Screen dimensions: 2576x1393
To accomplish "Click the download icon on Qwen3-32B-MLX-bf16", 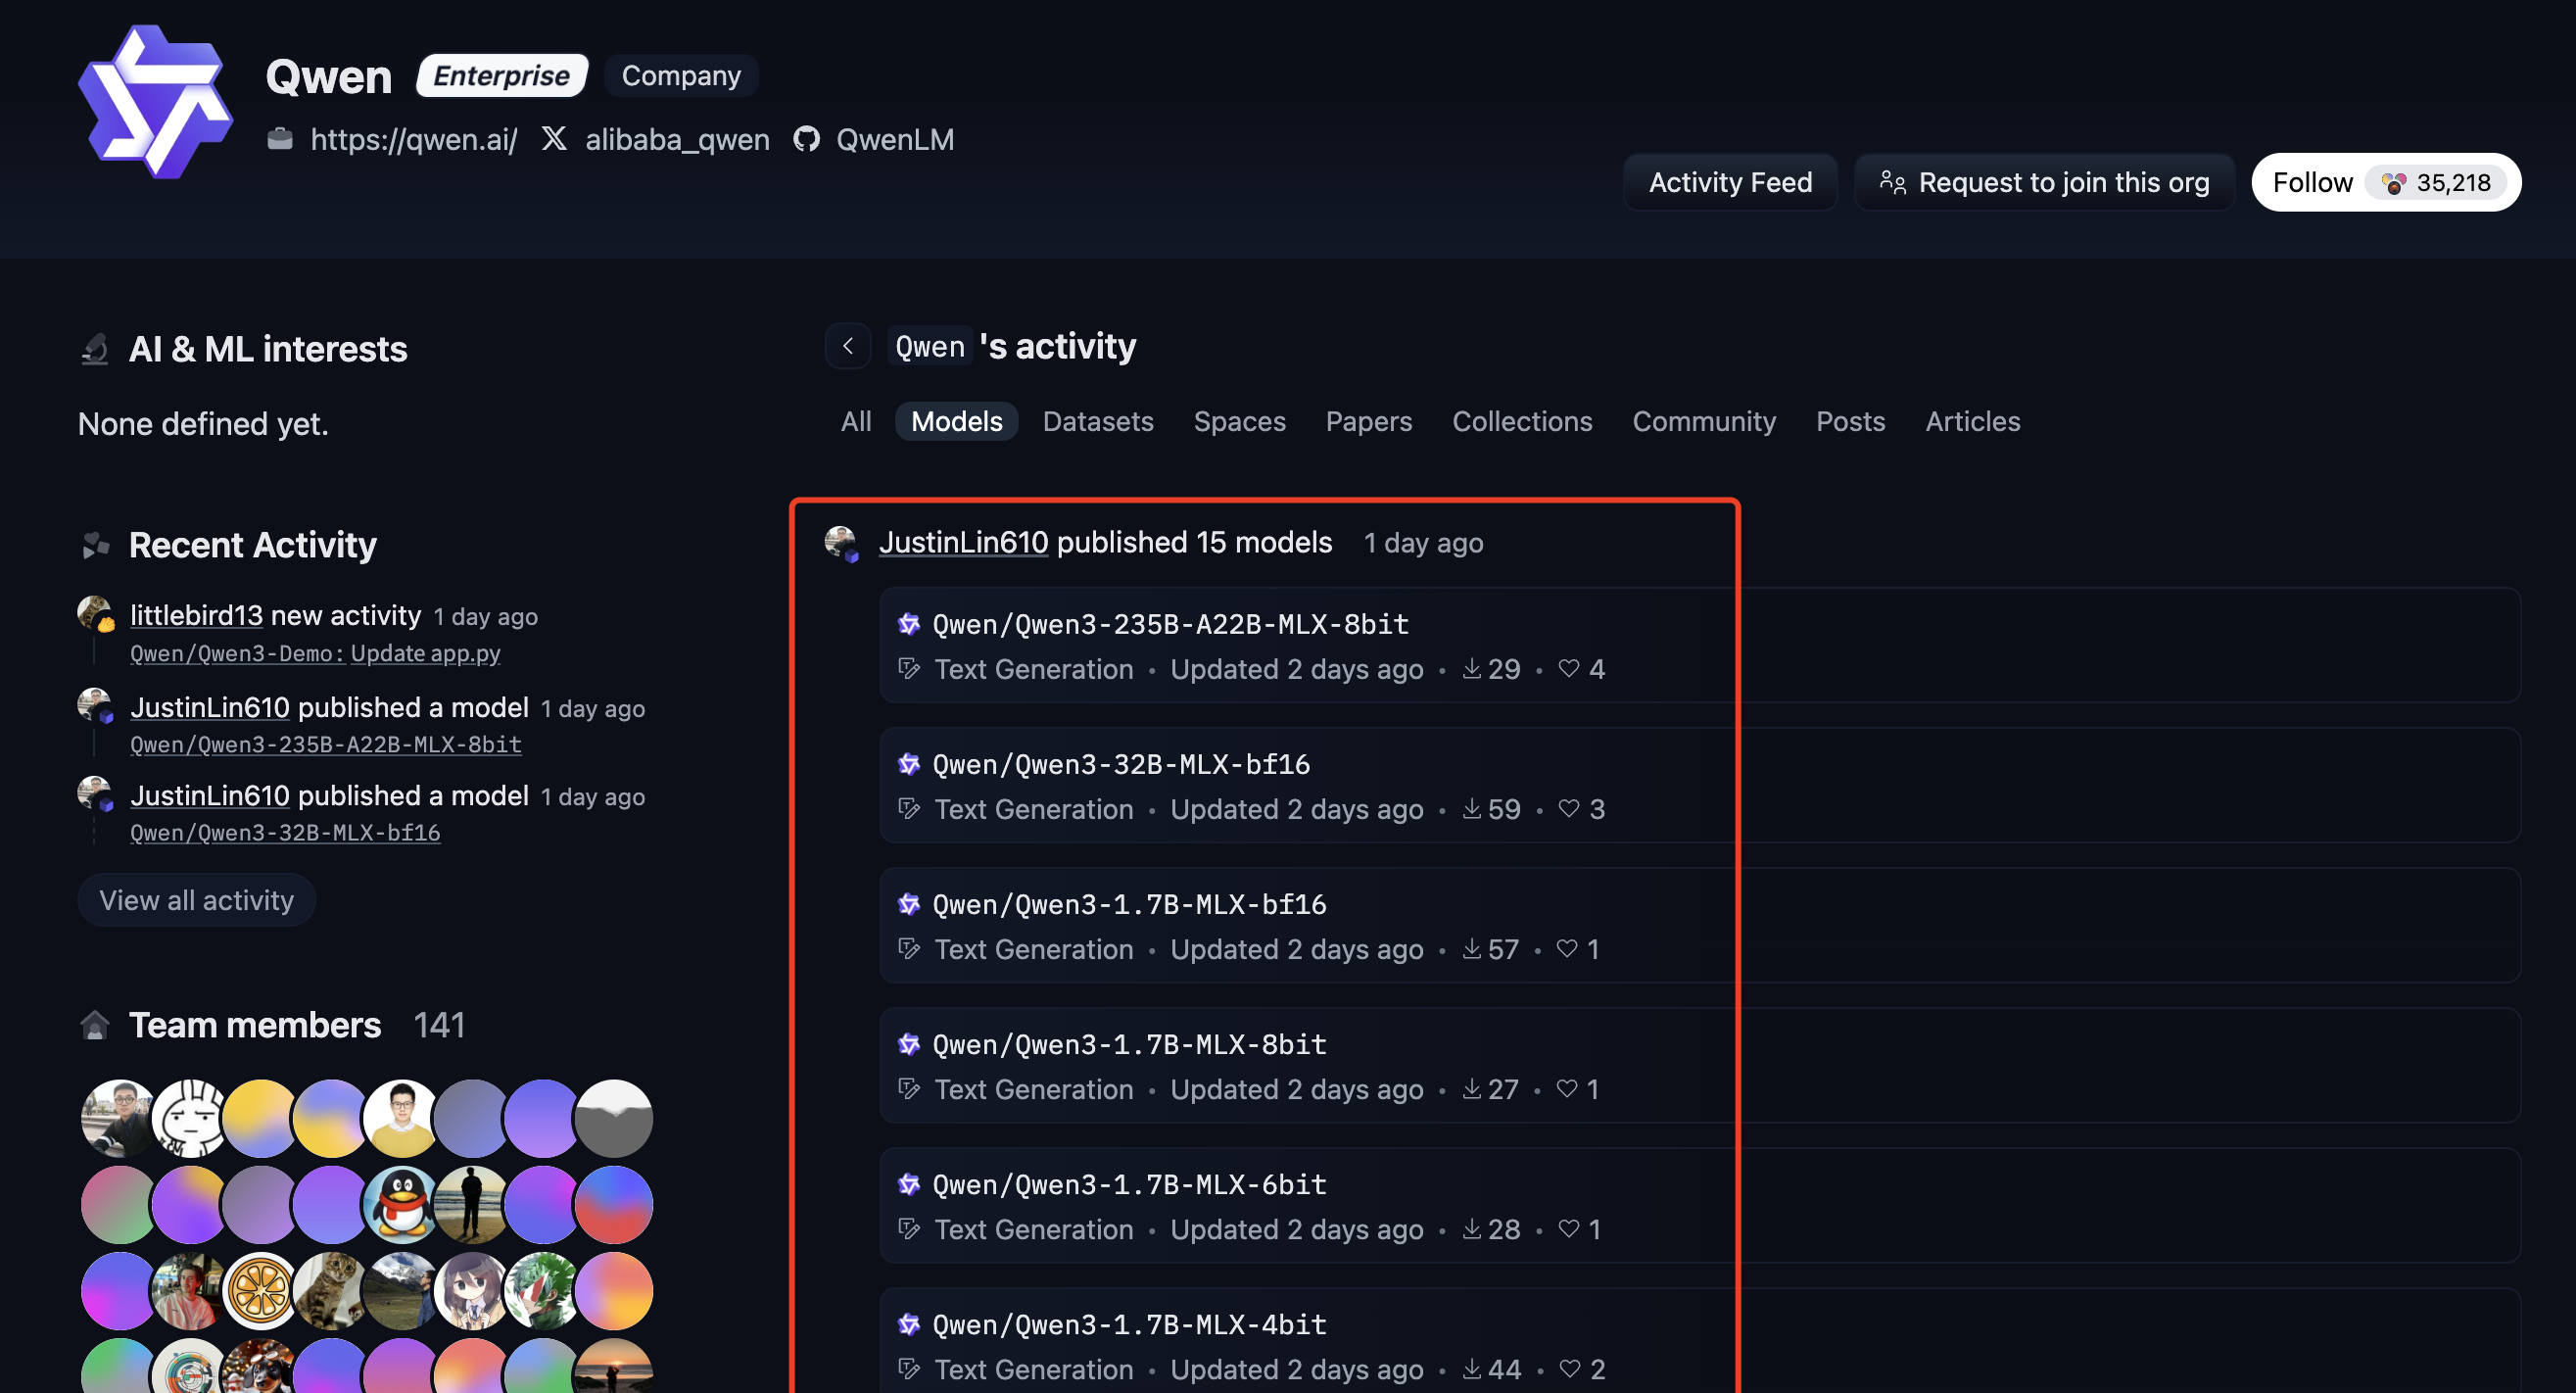I will [x=1472, y=808].
